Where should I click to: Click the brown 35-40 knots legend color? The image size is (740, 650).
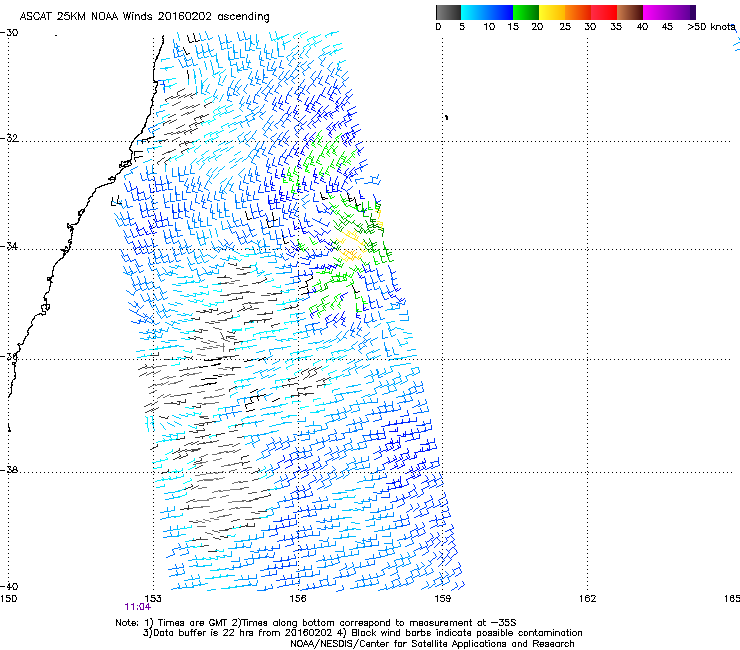pyautogui.click(x=630, y=12)
